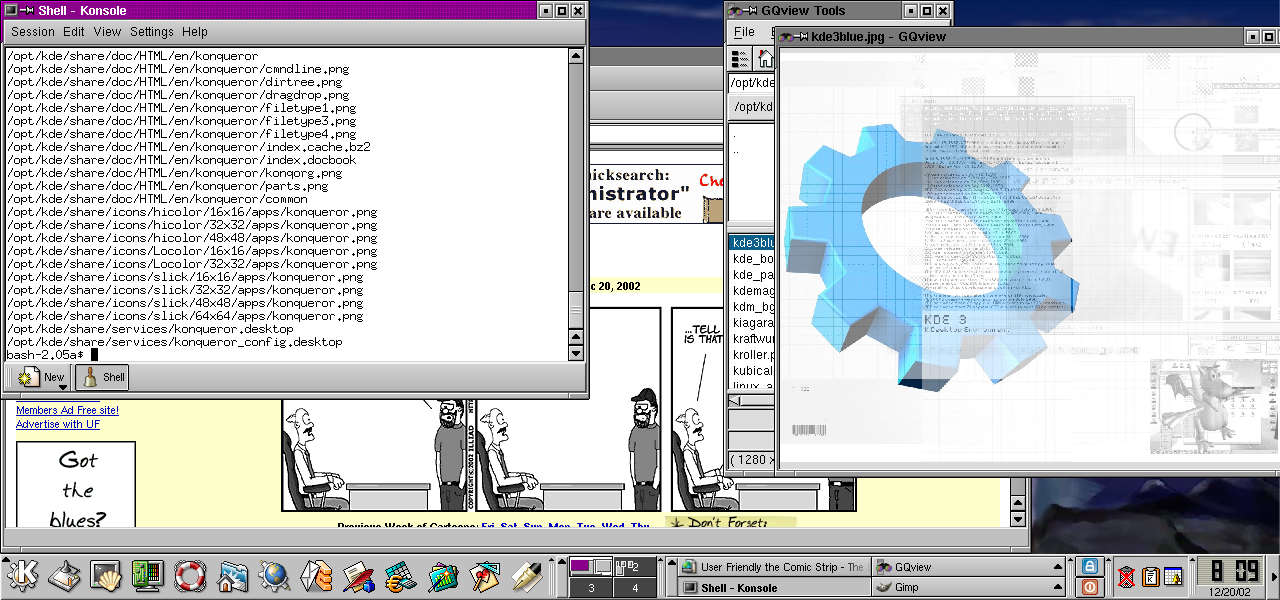This screenshot has height=600, width=1280.
Task: Follow the Advertise with UF link
Action: point(58,424)
